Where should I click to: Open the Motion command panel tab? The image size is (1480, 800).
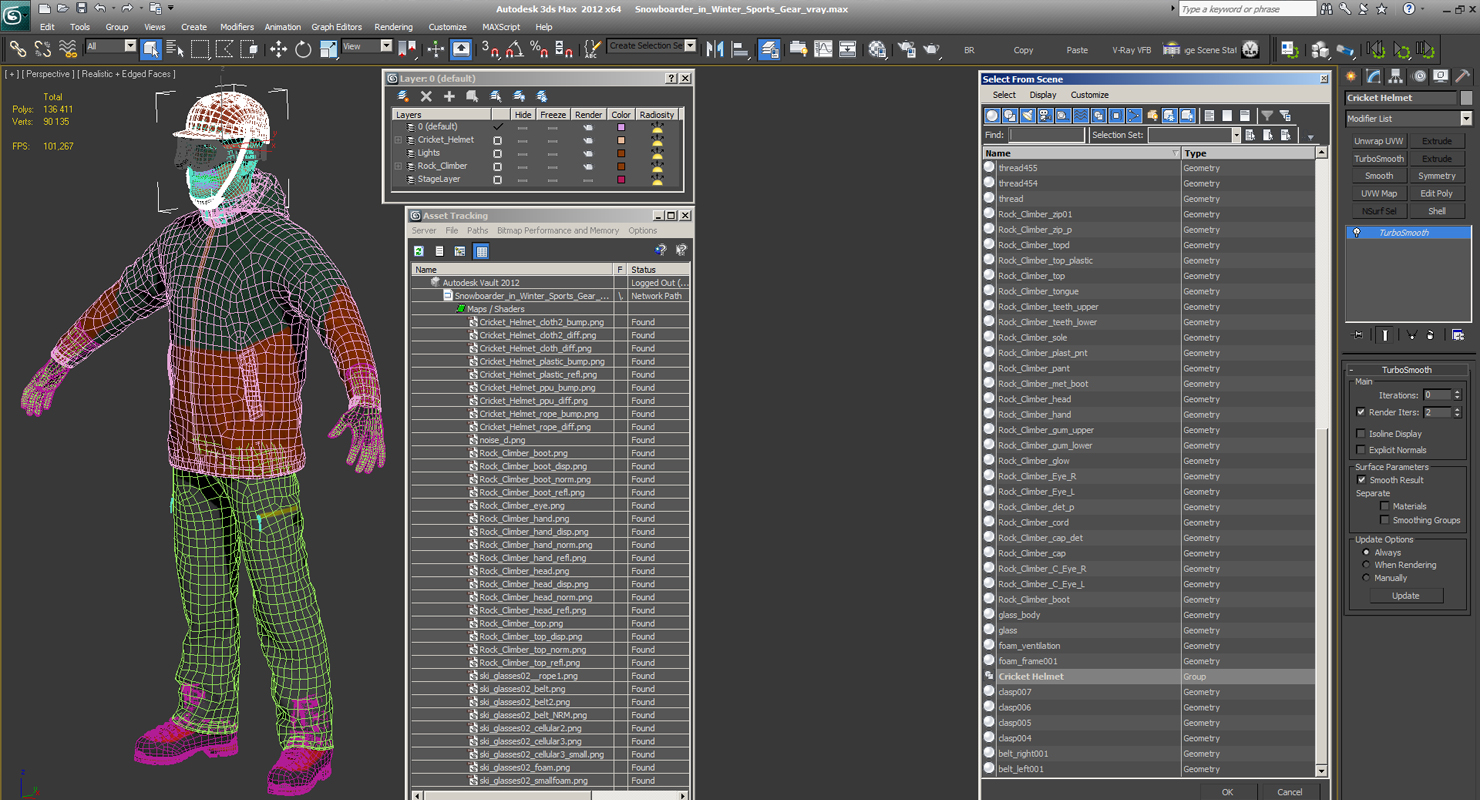(x=1418, y=76)
